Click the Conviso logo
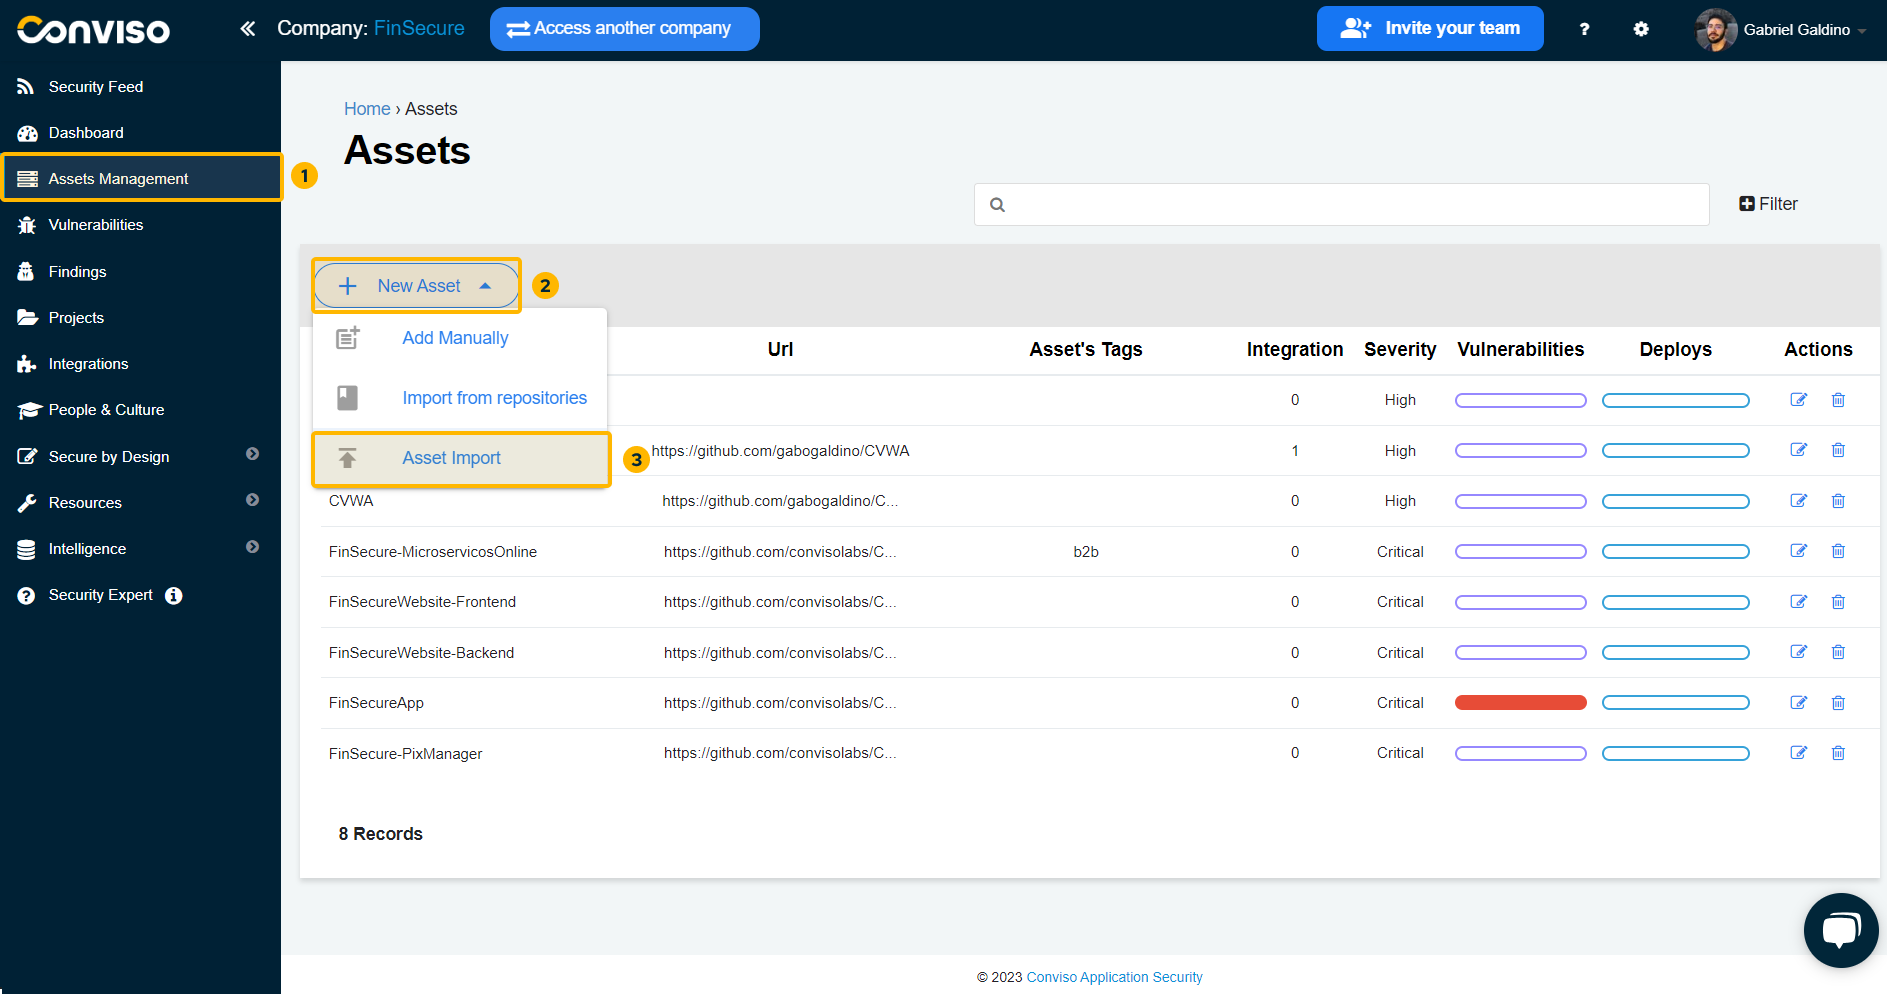1887x994 pixels. pos(94,30)
